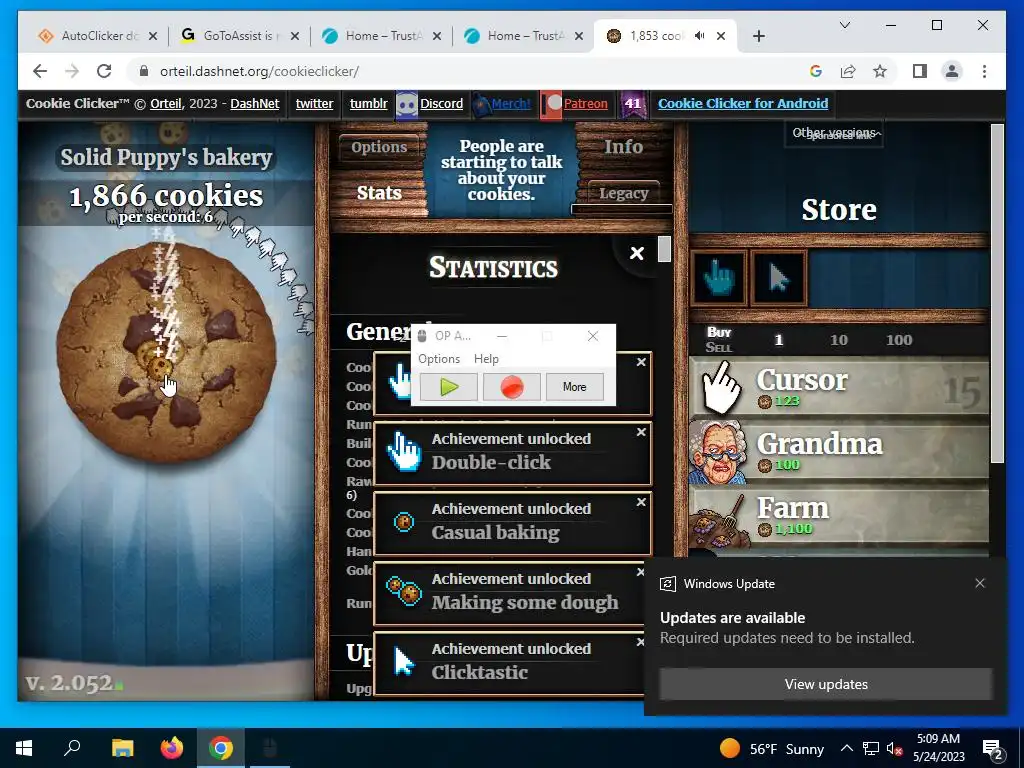The width and height of the screenshot is (1024, 768).
Task: Dismiss the Casual baking achievement notification
Action: pos(641,502)
